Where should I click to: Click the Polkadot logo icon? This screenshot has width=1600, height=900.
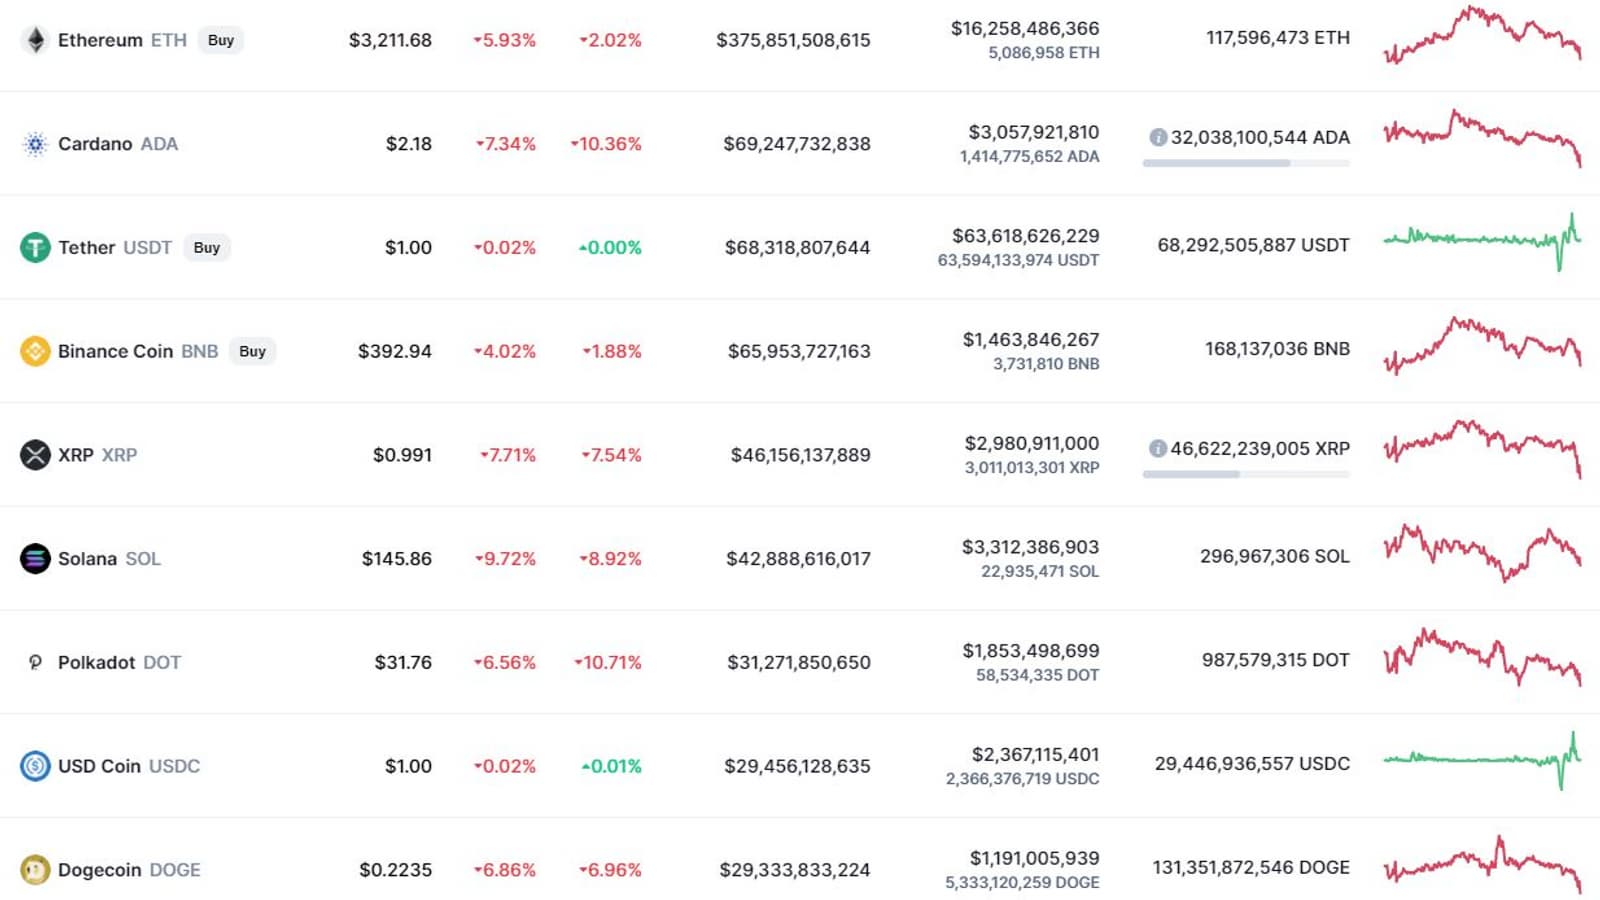pos(36,662)
